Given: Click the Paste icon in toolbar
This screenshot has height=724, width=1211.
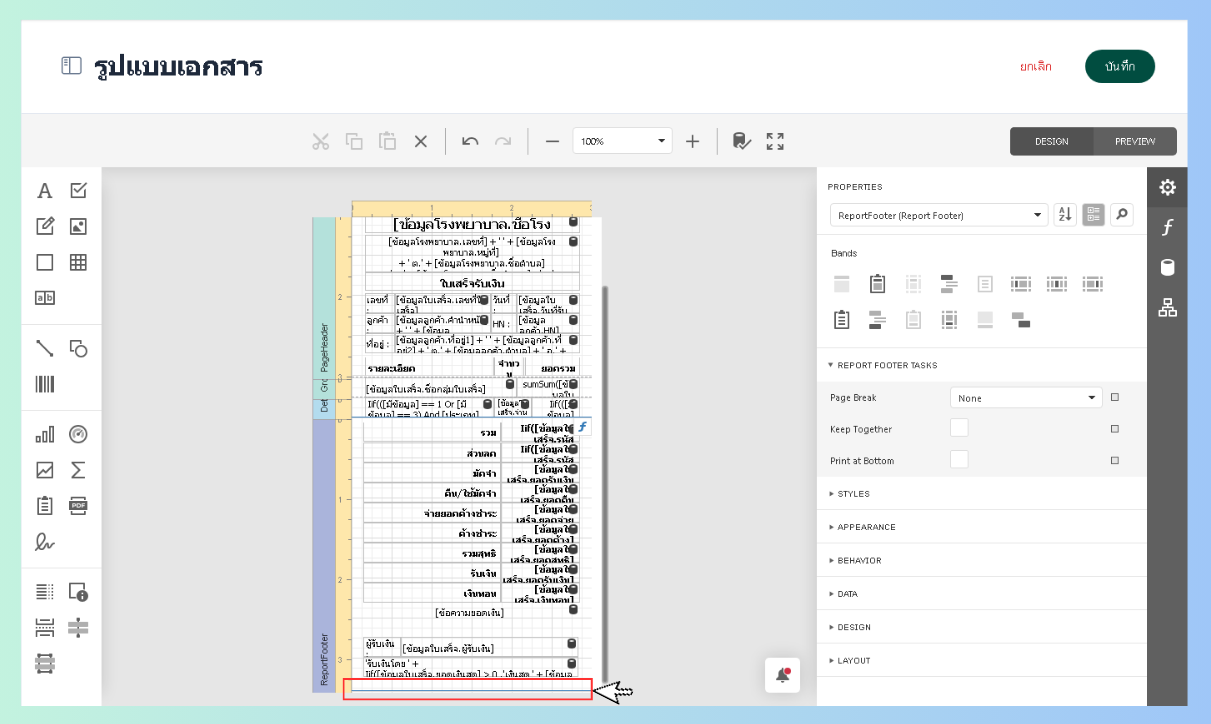Looking at the screenshot, I should tap(388, 141).
